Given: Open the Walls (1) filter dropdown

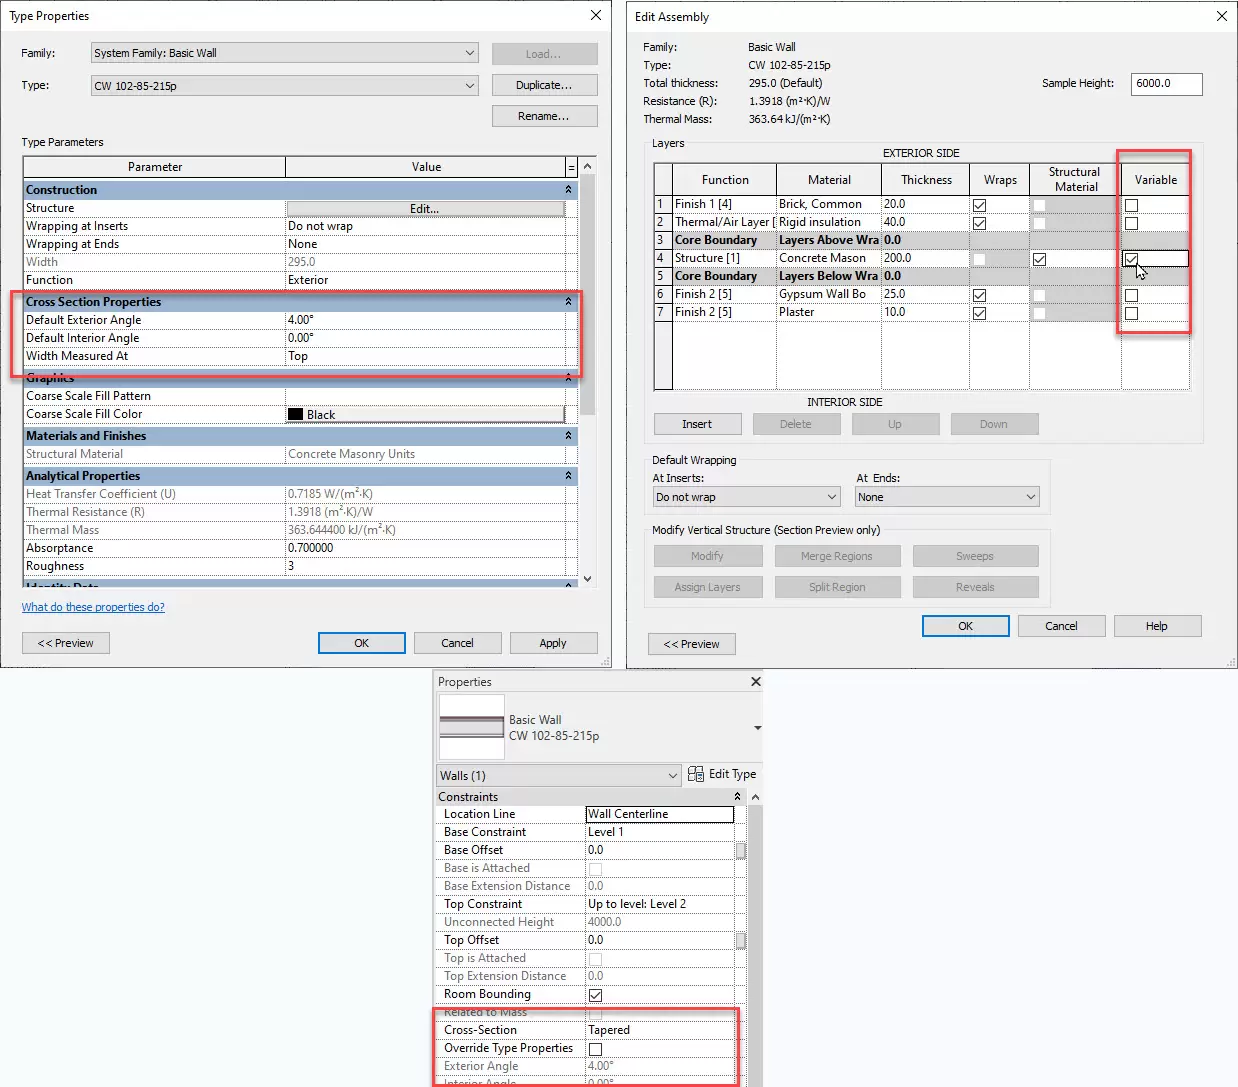Looking at the screenshot, I should [x=672, y=776].
